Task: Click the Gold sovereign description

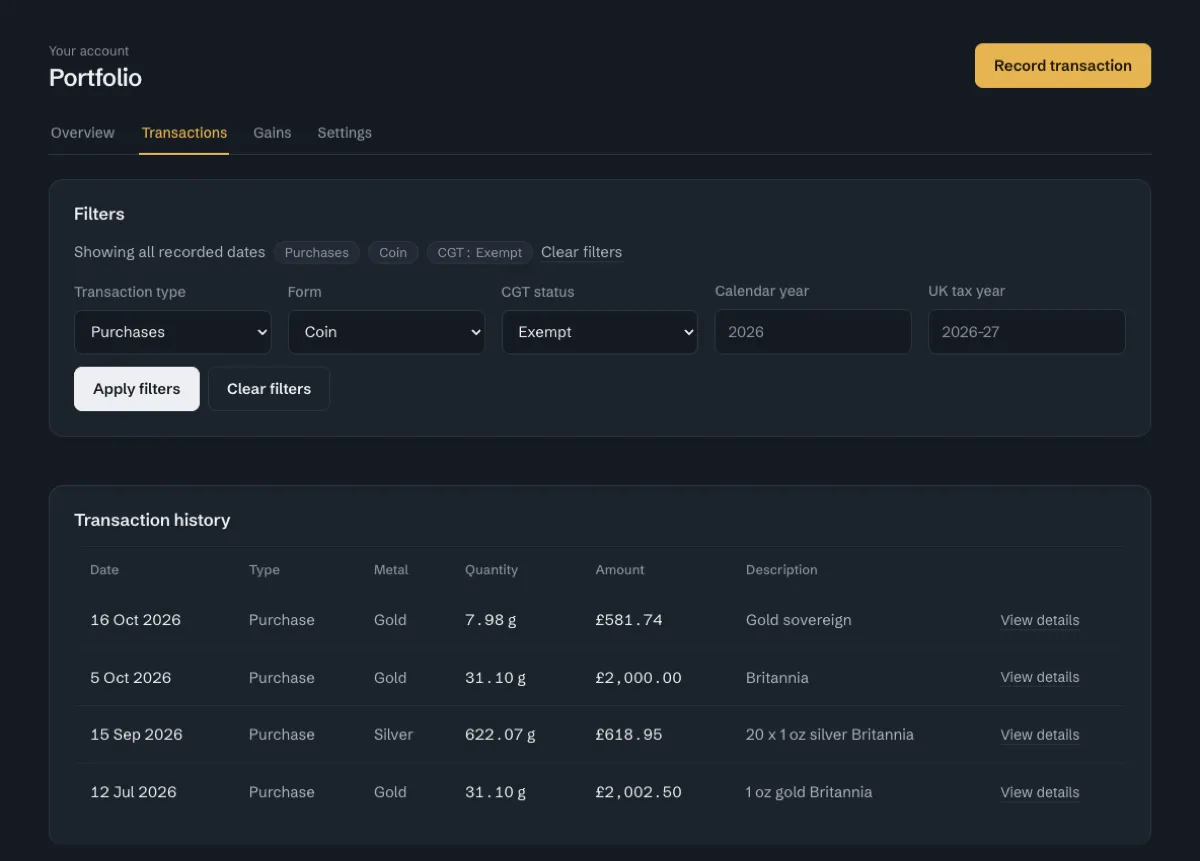Action: [799, 620]
